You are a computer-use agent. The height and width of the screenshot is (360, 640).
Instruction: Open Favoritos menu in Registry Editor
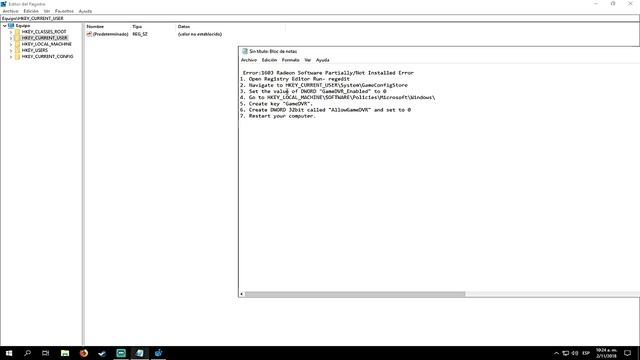pyautogui.click(x=64, y=11)
